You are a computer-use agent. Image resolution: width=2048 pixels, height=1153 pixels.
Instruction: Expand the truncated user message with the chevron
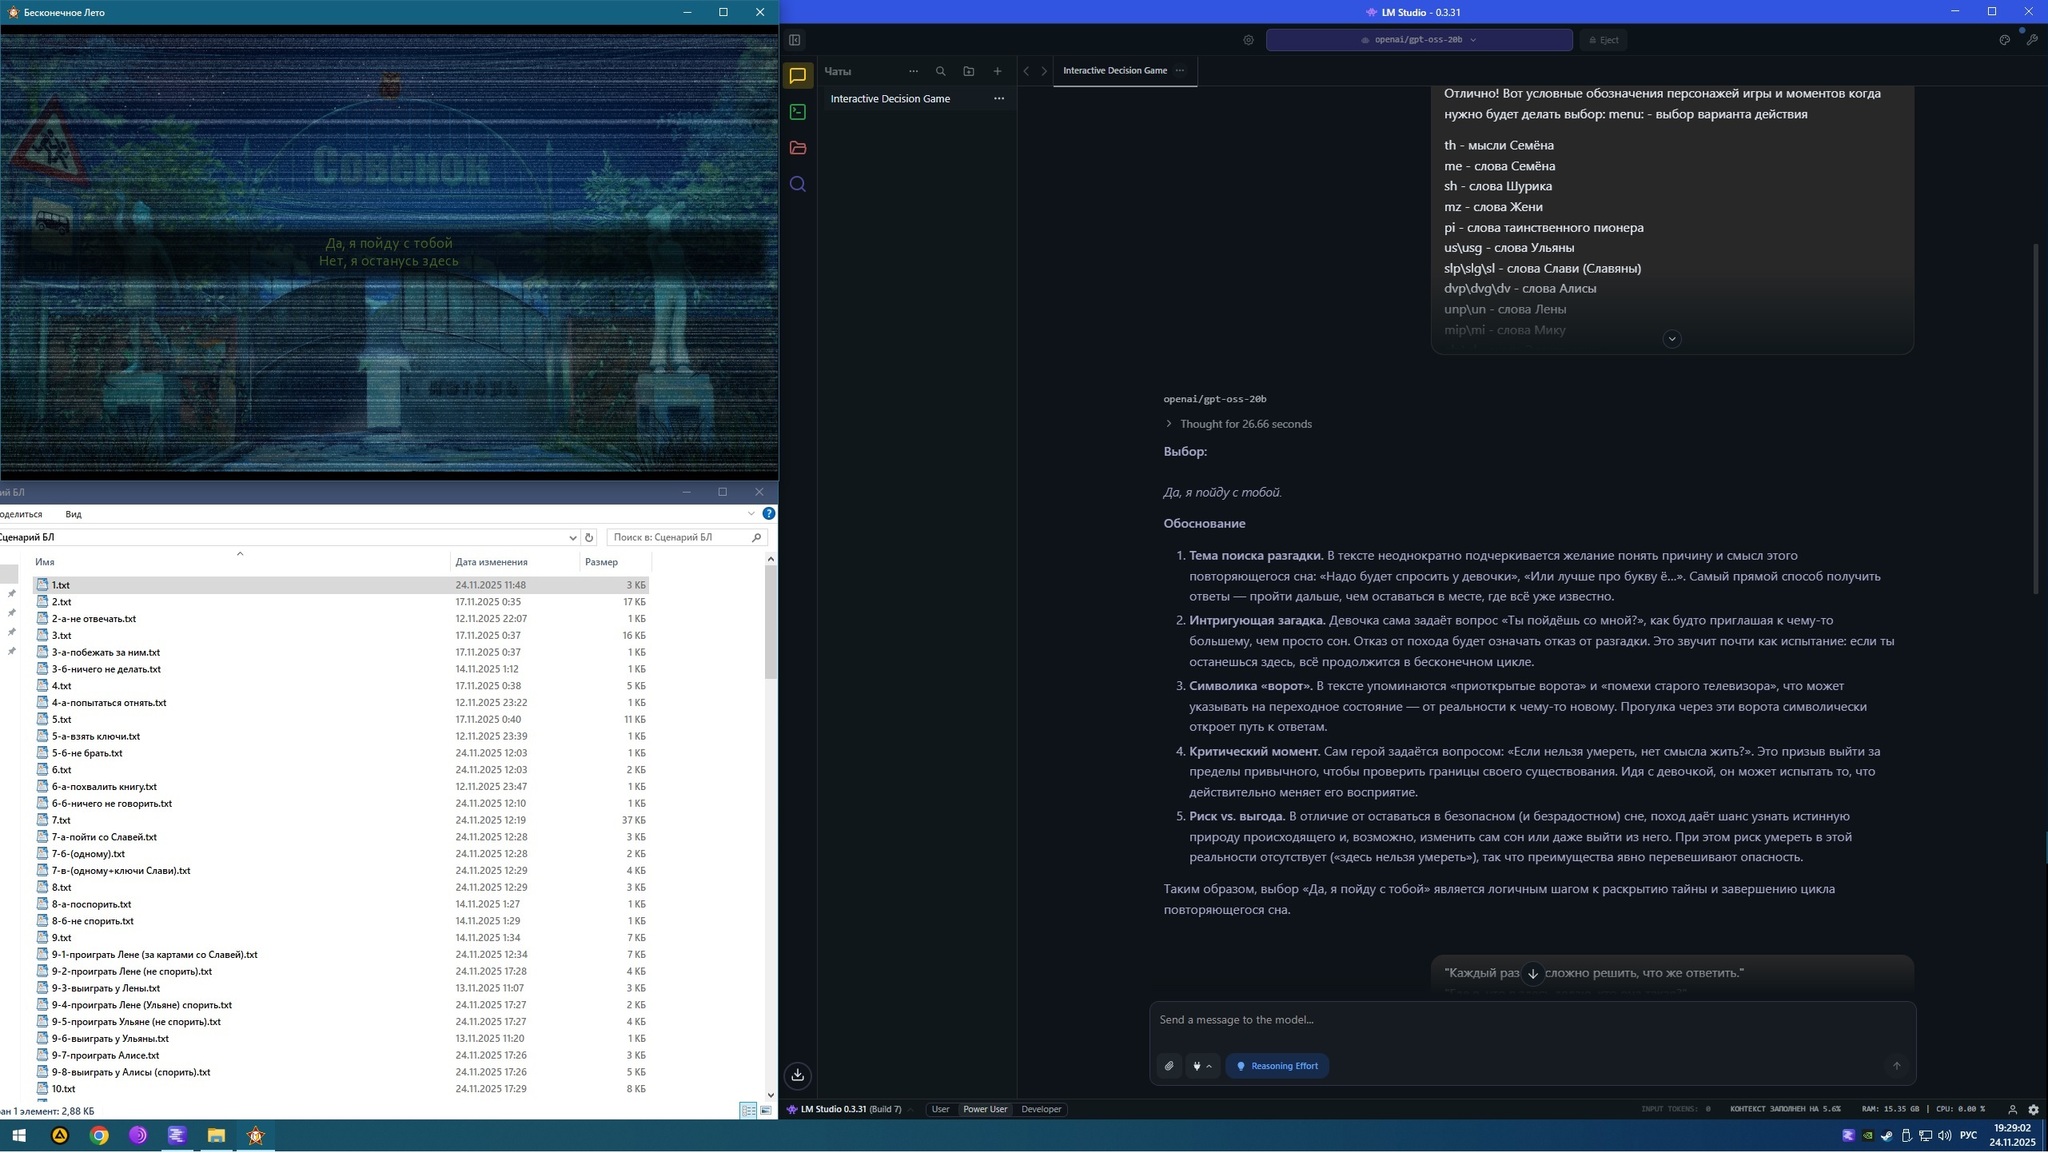tap(1671, 339)
